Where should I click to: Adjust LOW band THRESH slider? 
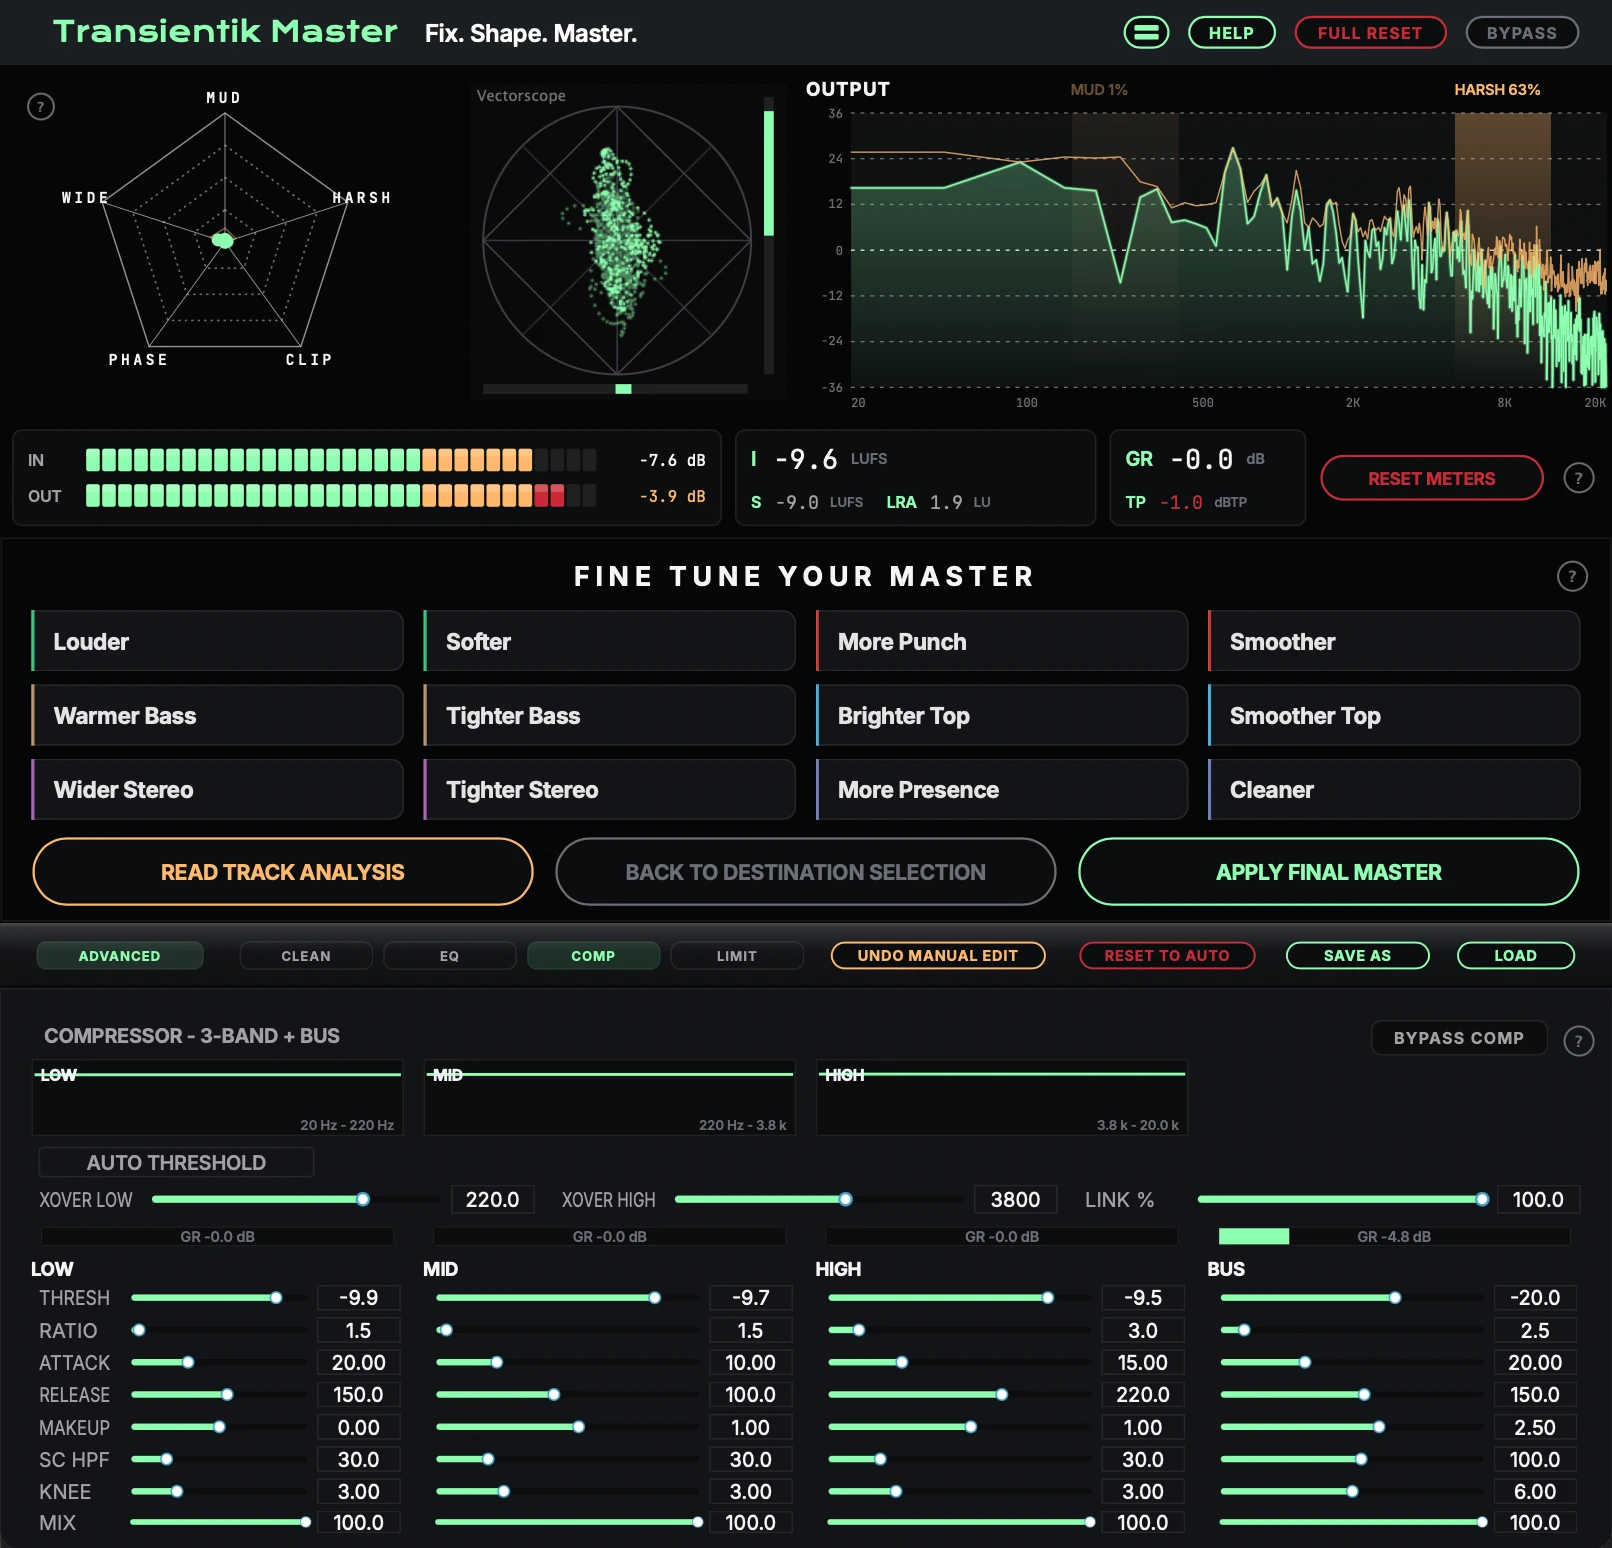click(218, 1298)
